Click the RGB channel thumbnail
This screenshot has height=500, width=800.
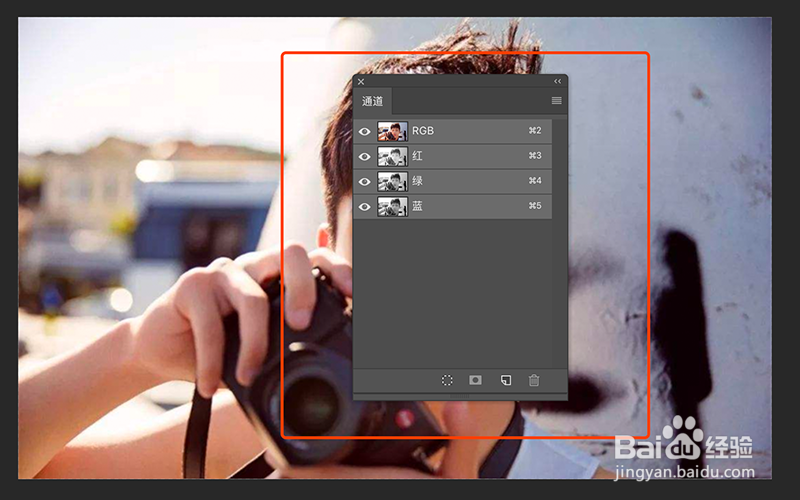tap(392, 131)
